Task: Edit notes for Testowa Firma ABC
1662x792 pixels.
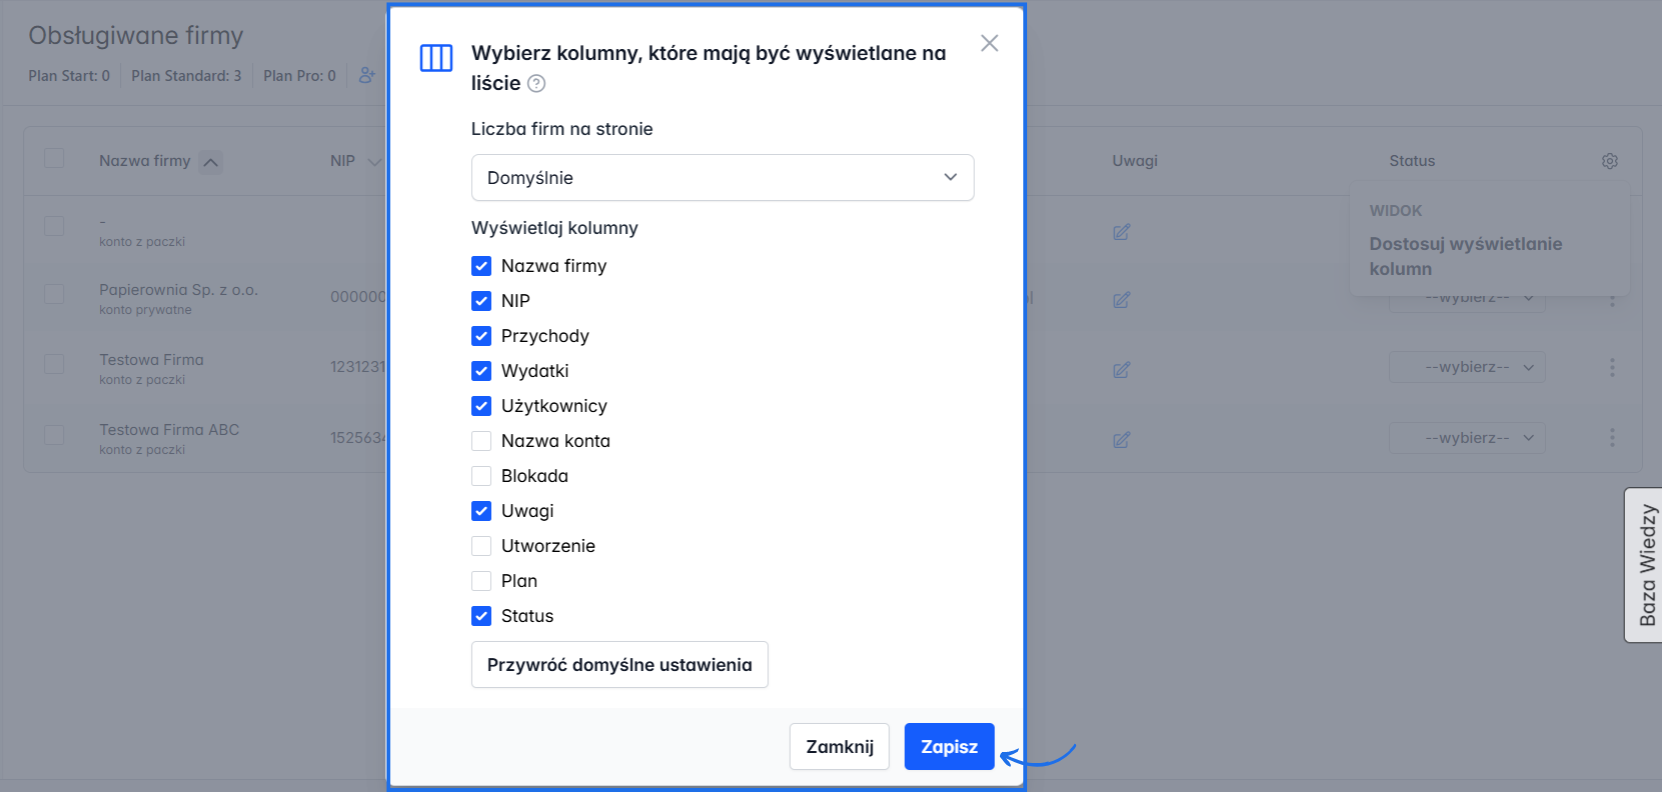Action: pyautogui.click(x=1121, y=440)
